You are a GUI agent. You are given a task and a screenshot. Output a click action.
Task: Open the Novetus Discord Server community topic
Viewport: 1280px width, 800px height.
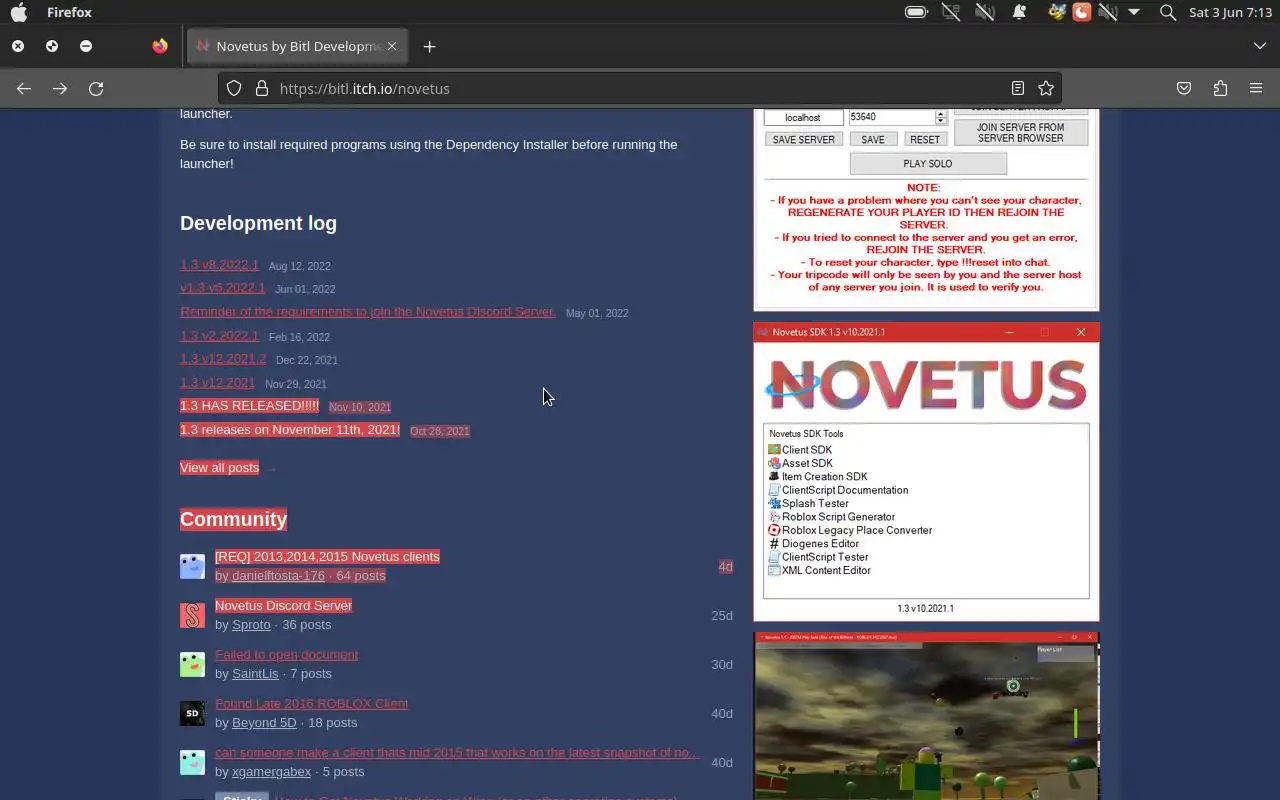click(283, 605)
